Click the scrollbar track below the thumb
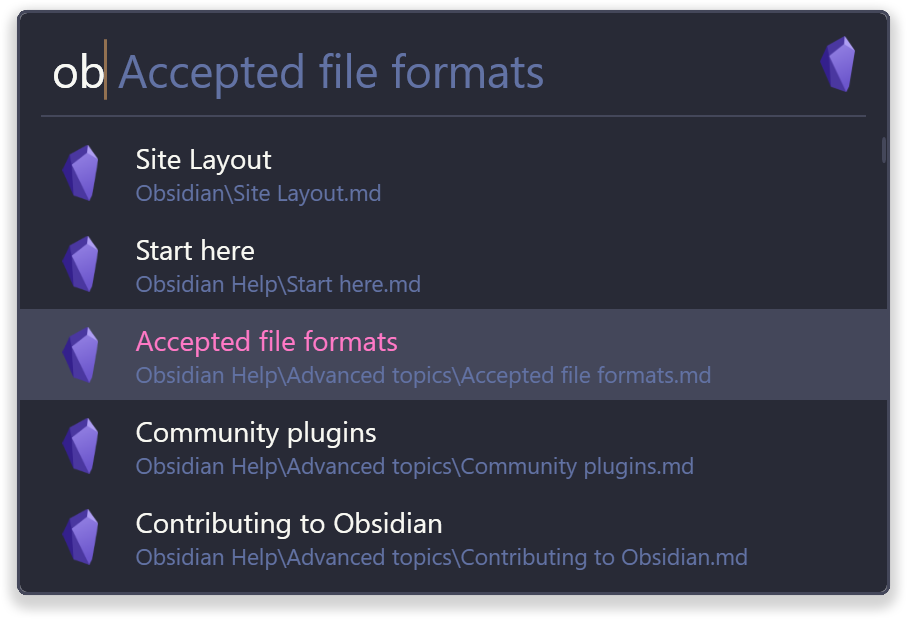 click(884, 380)
